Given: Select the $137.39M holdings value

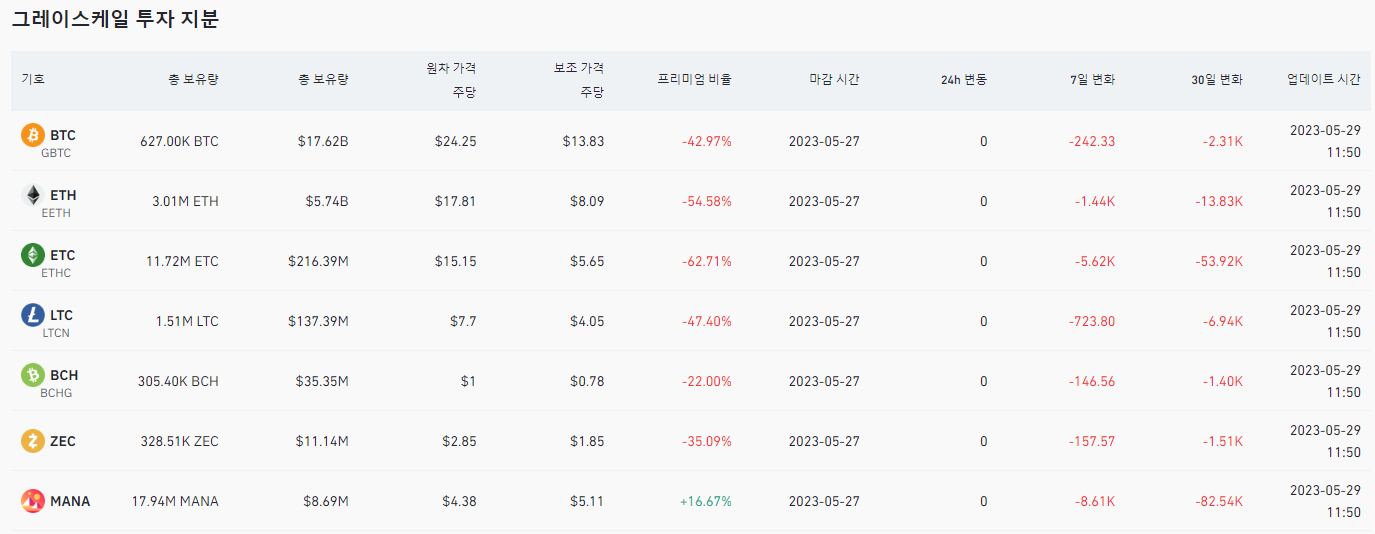Looking at the screenshot, I should [318, 321].
